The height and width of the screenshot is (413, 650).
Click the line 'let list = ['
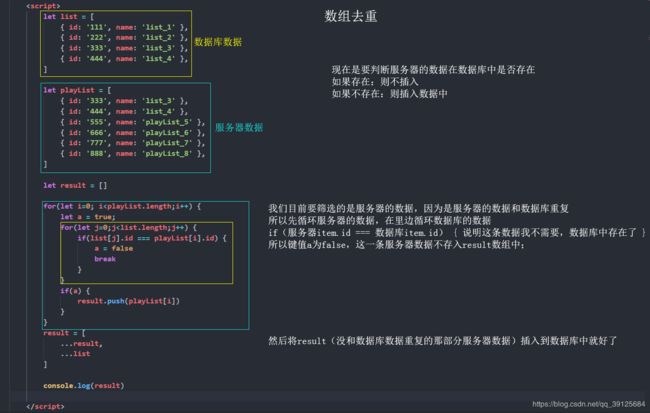click(69, 17)
